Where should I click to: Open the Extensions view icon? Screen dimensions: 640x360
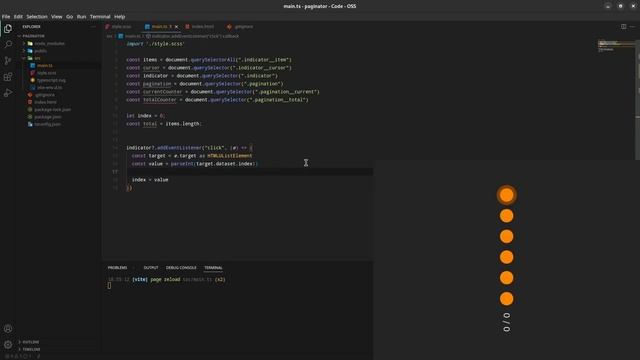point(8,77)
